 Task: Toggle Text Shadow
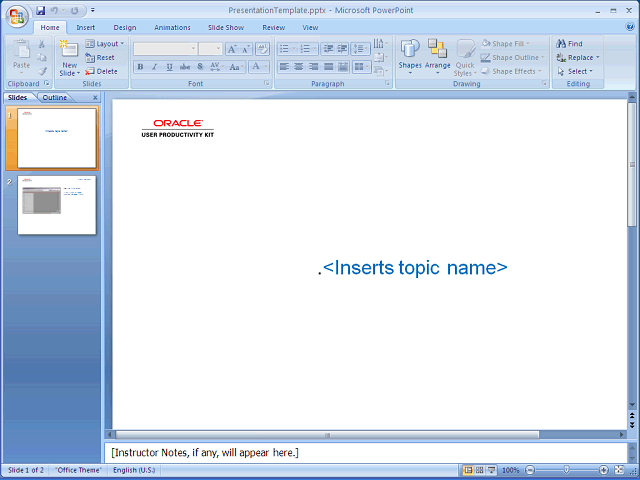200,67
